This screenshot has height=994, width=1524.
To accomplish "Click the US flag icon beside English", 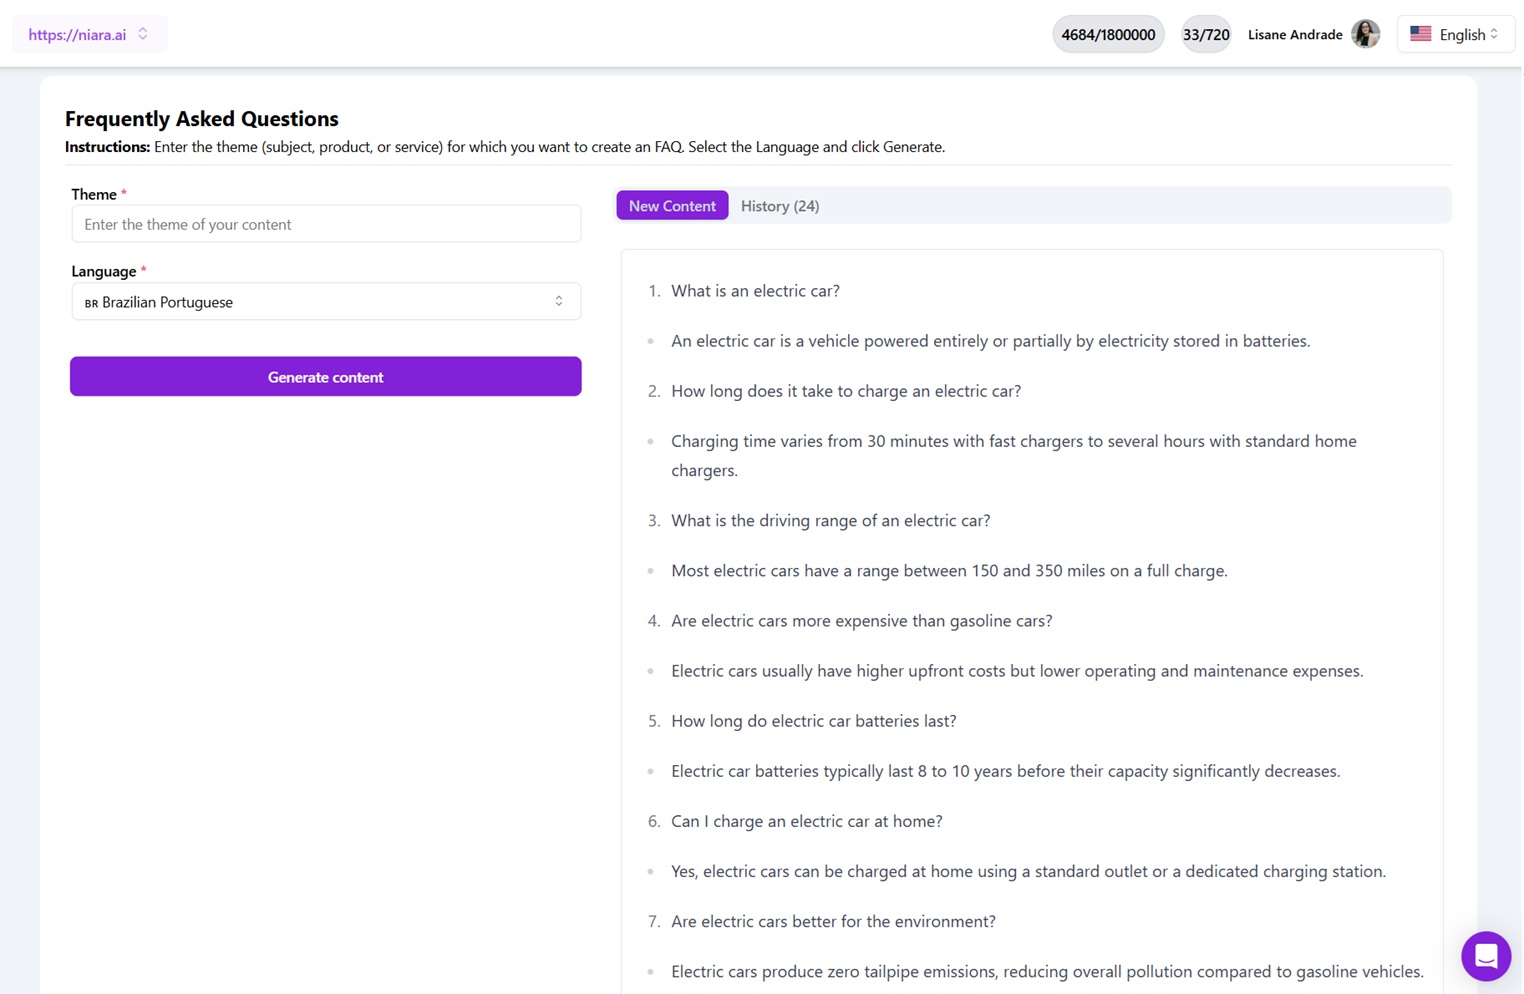I will [1421, 33].
